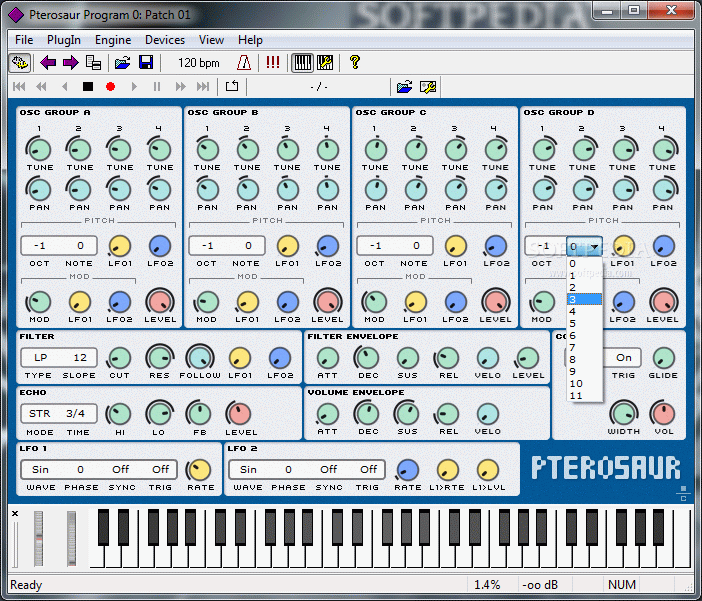
Task: Click the filter RES knob
Action: tap(159, 357)
